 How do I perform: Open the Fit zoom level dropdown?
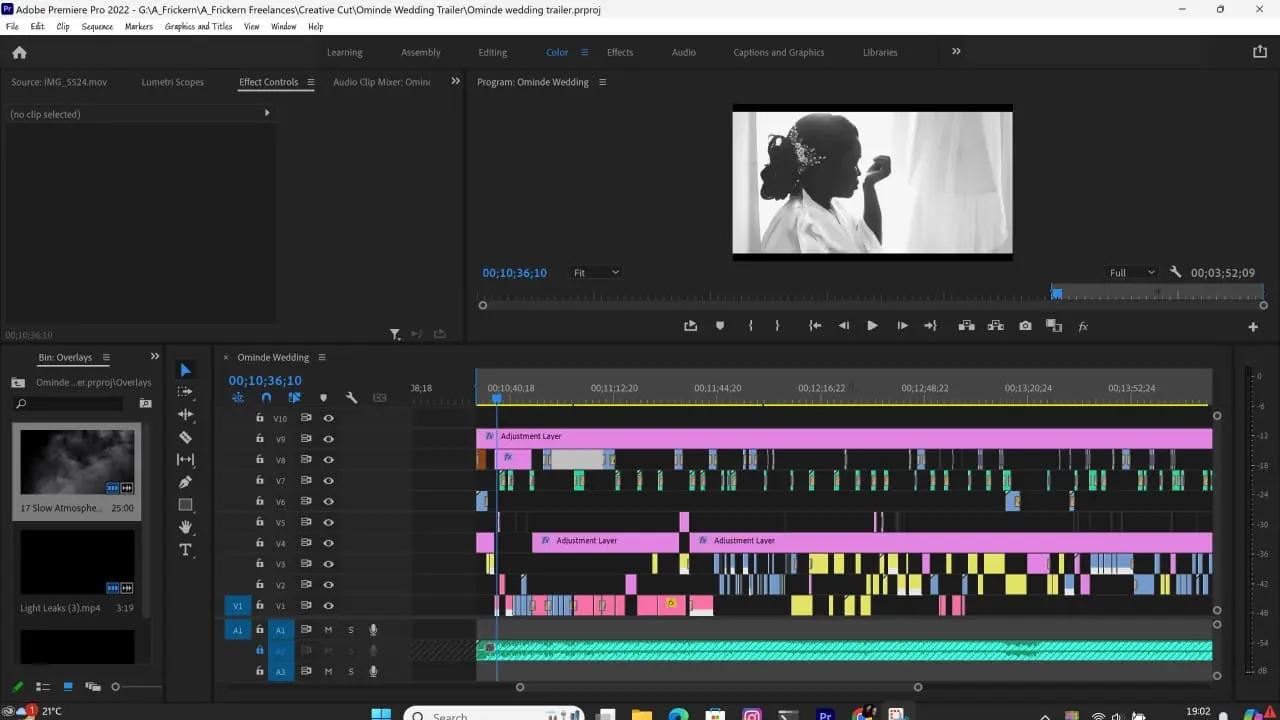coord(595,272)
